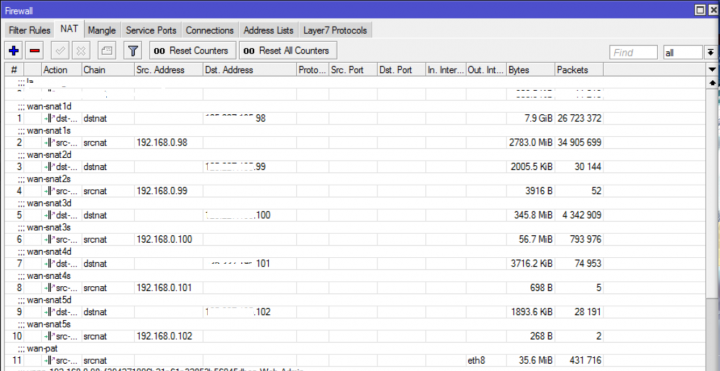Open the 'all' chain dropdown
Image resolution: width=720 pixels, height=371 pixels.
pos(683,53)
